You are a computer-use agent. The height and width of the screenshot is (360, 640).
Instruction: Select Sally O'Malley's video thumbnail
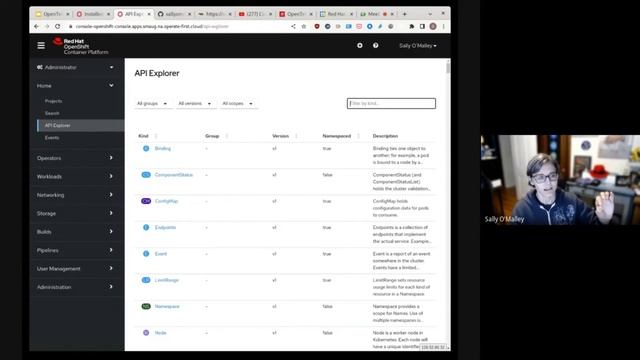(x=560, y=180)
